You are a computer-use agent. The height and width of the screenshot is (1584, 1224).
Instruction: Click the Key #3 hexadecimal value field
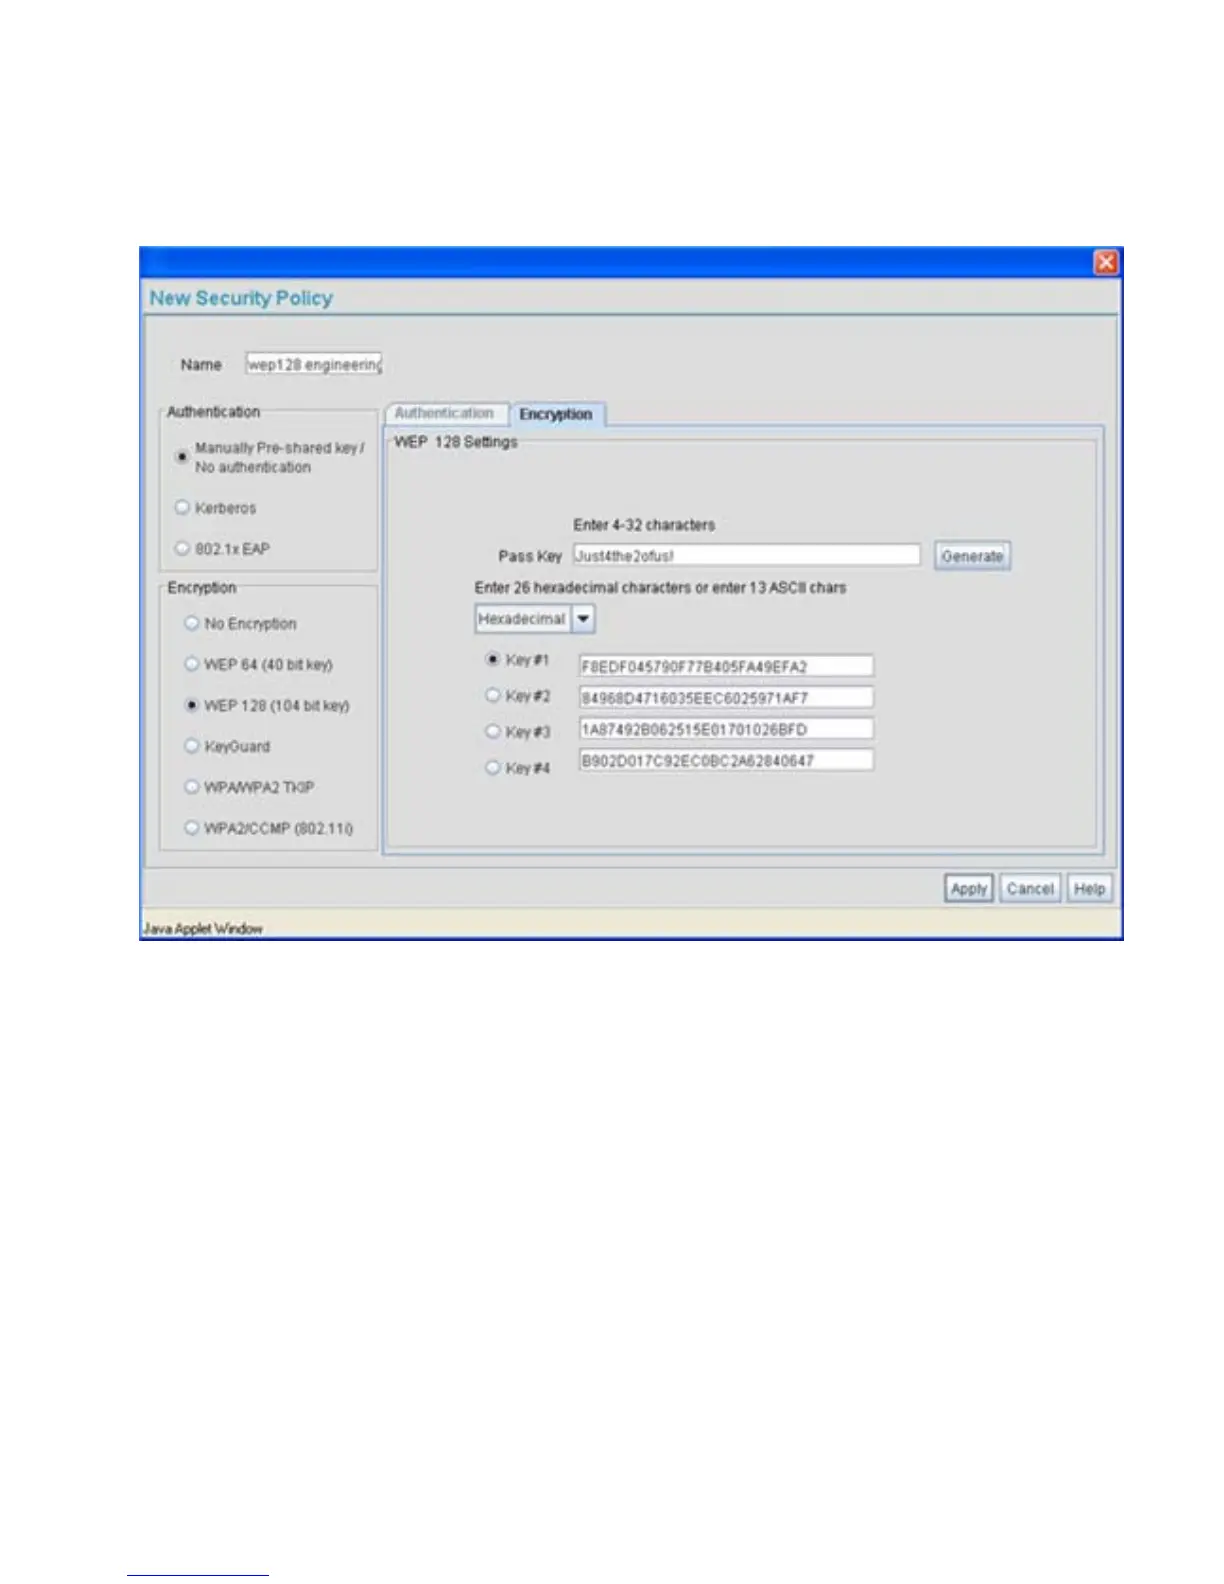[727, 729]
